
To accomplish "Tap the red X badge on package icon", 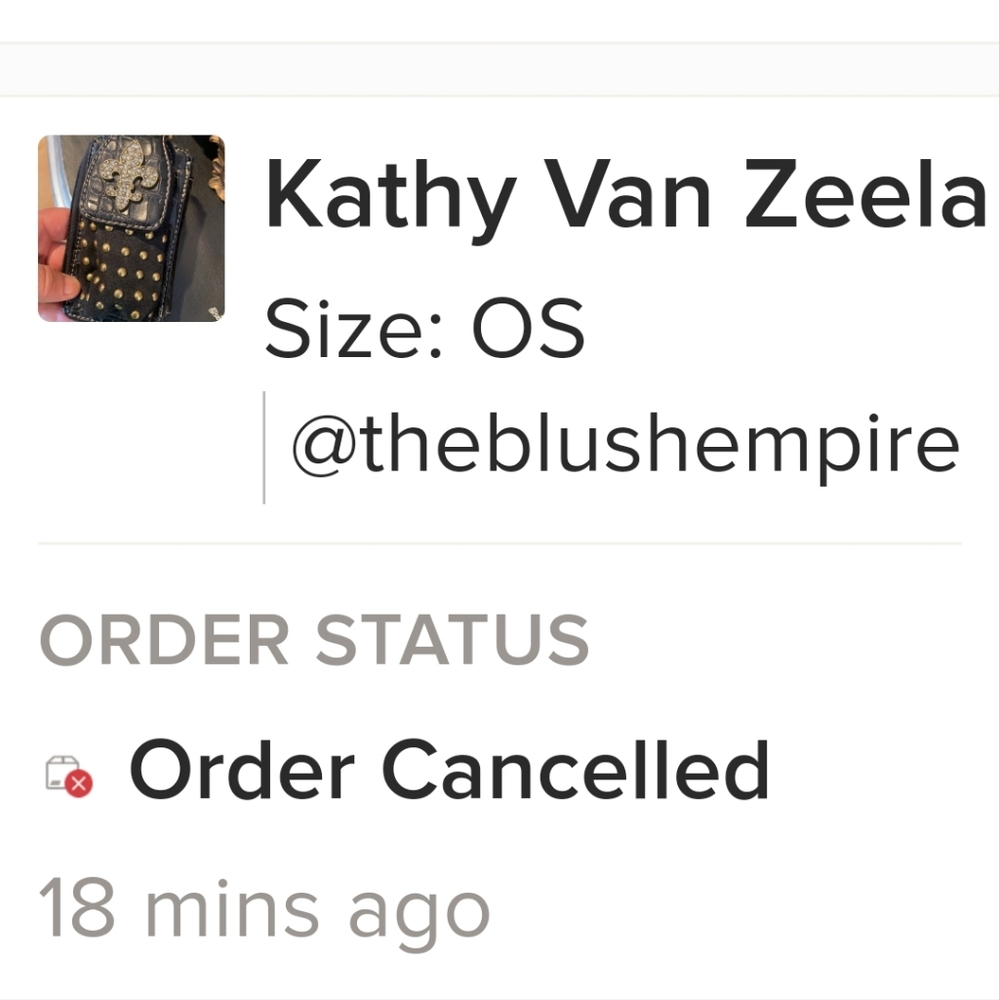I will coord(80,783).
